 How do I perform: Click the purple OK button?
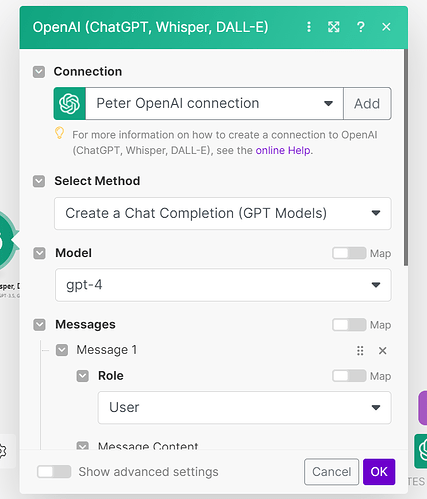click(379, 472)
